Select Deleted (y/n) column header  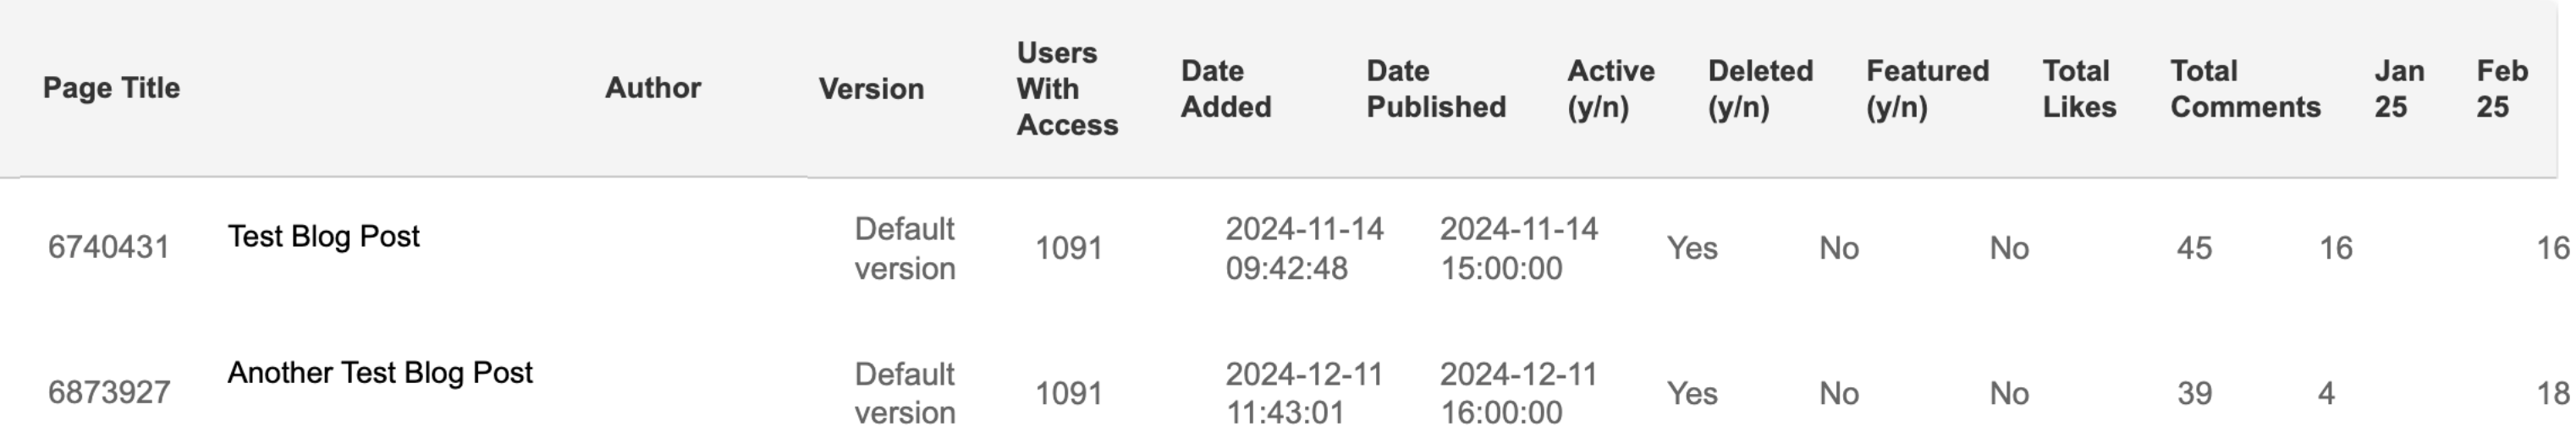tap(1760, 89)
